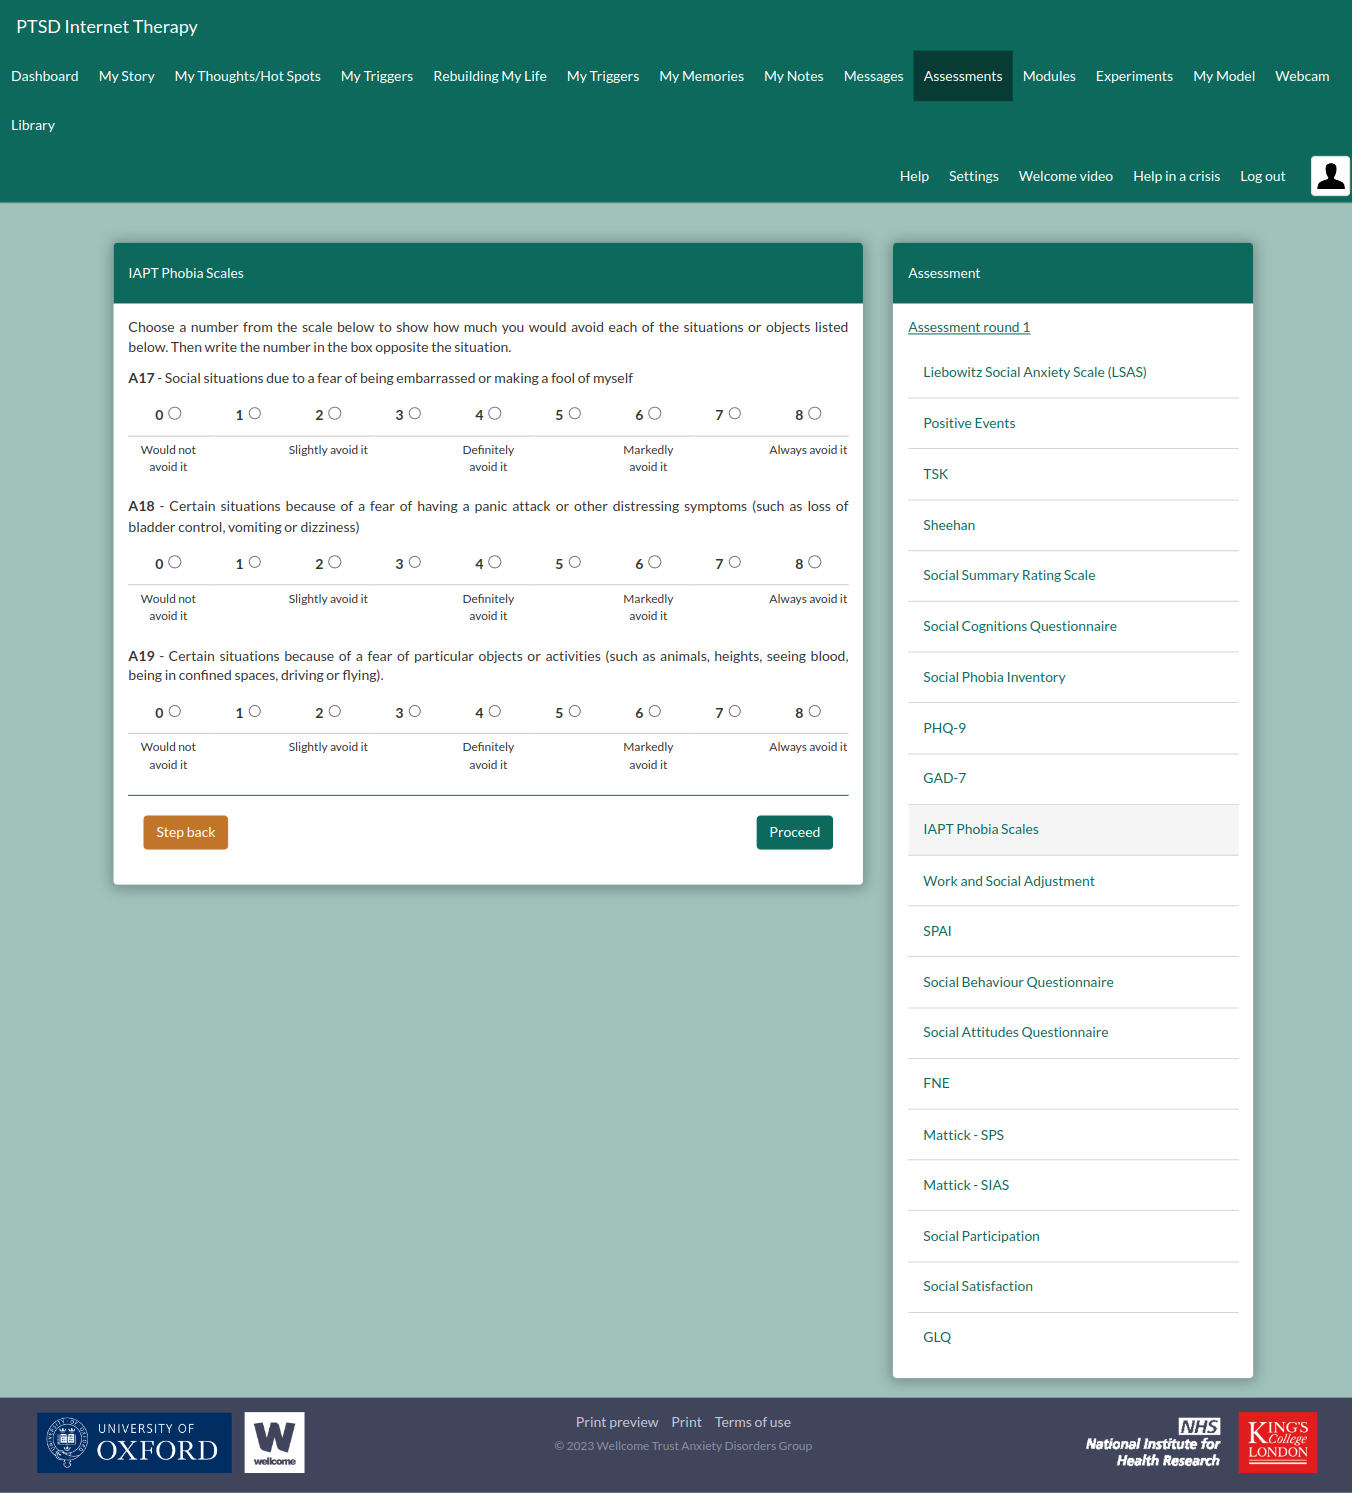Image resolution: width=1352 pixels, height=1493 pixels.
Task: Go to the Dashboard menu item
Action: (45, 76)
